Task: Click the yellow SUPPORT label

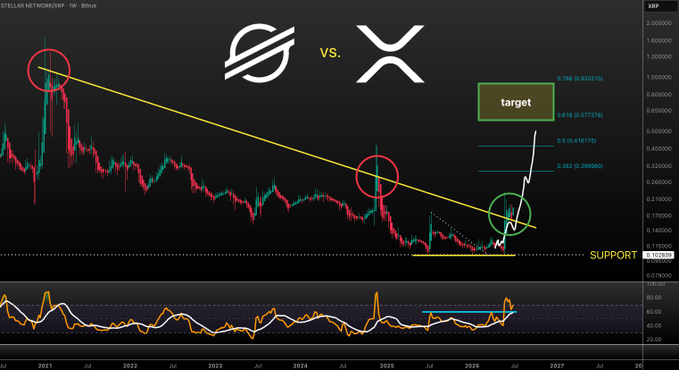Action: [613, 255]
